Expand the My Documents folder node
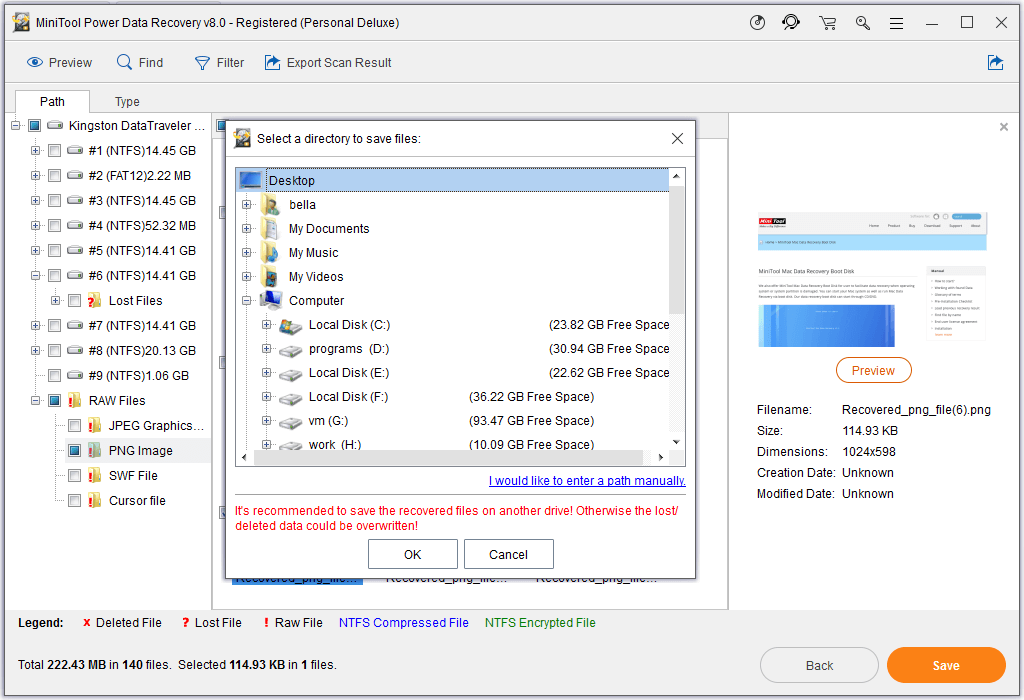Image resolution: width=1024 pixels, height=700 pixels. (246, 229)
